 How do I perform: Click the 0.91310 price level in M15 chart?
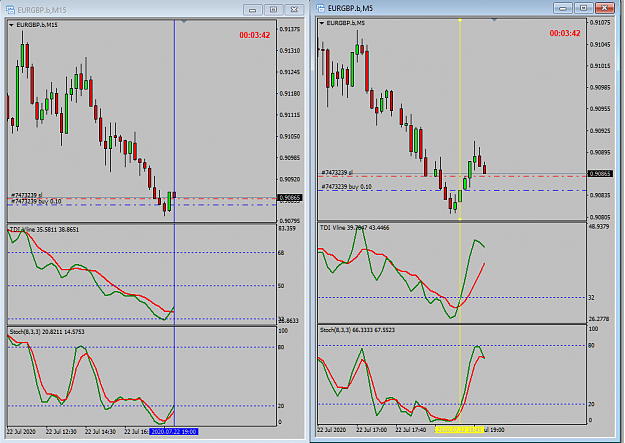coord(290,51)
